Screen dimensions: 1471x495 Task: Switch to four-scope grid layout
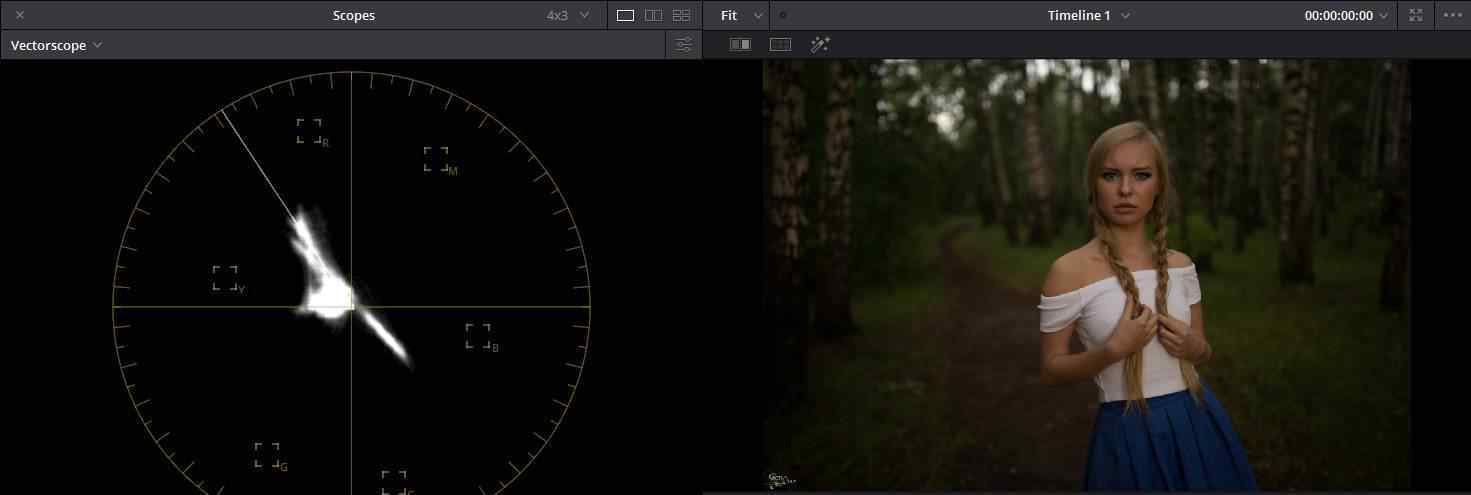[681, 15]
